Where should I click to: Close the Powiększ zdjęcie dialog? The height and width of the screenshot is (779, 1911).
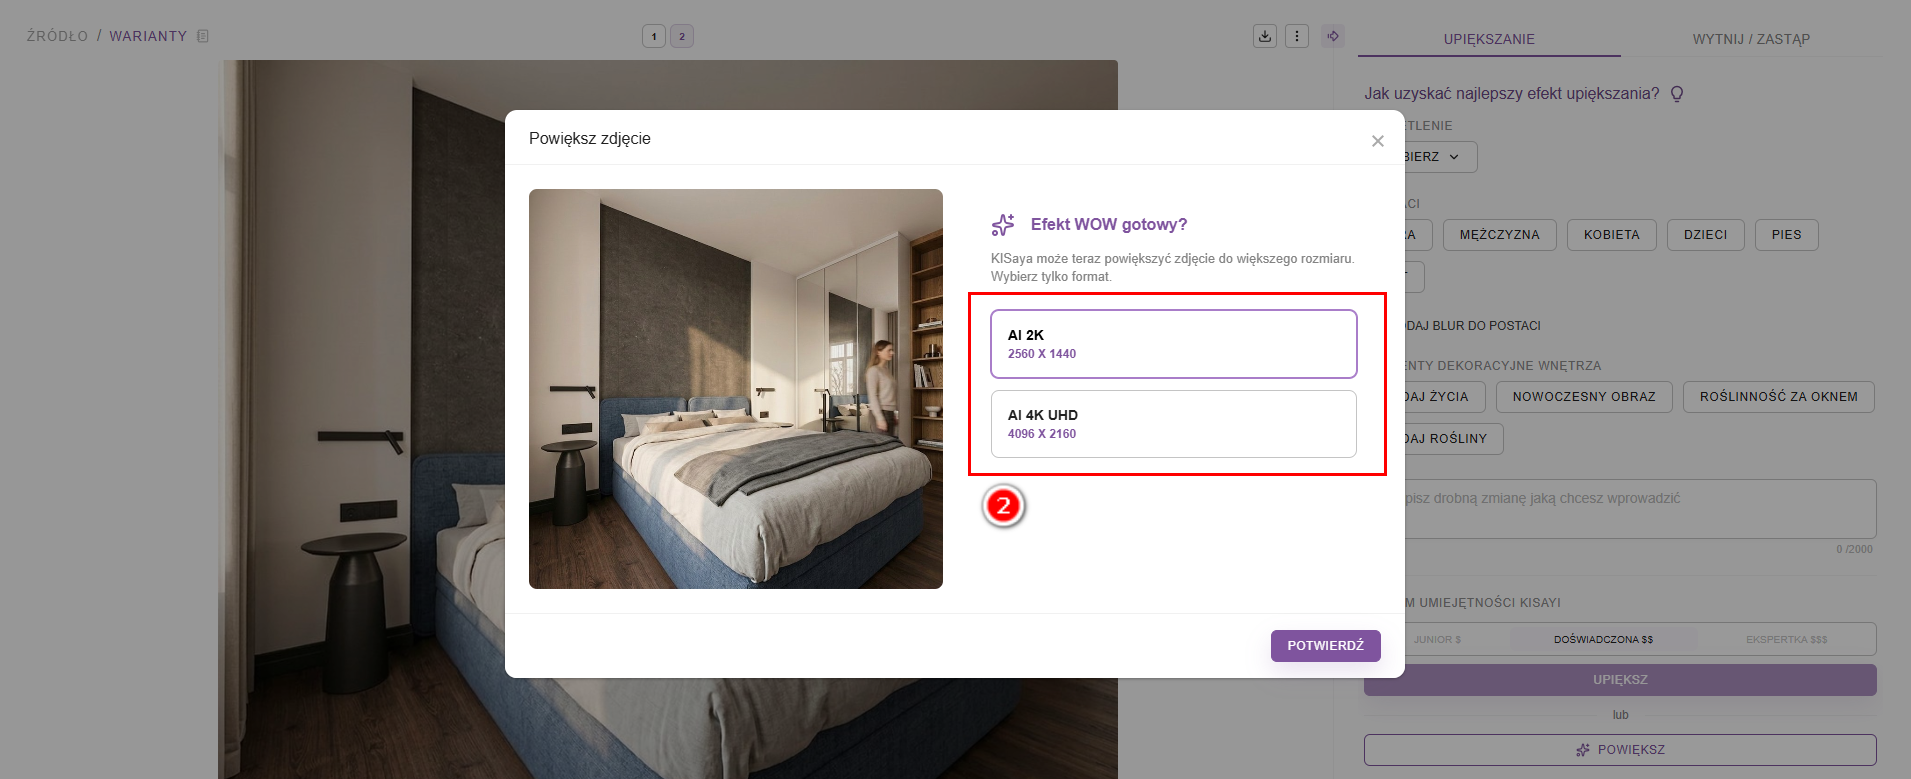click(x=1378, y=141)
